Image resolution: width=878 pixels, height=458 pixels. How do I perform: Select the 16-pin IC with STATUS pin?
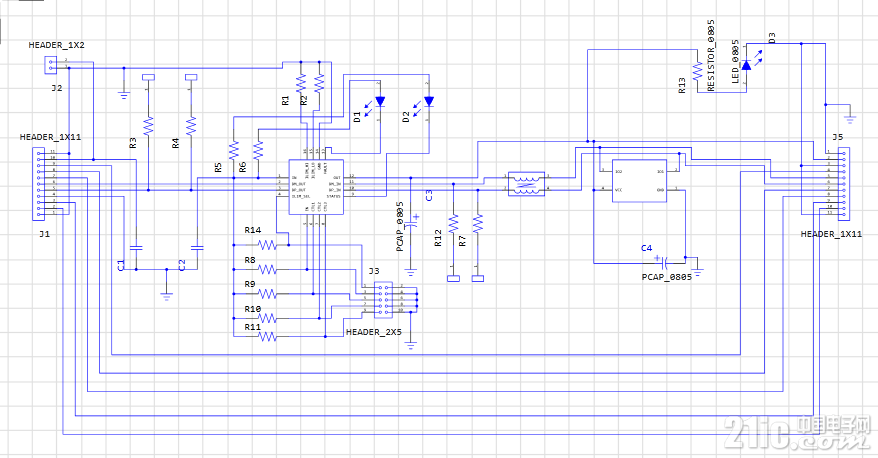point(316,187)
